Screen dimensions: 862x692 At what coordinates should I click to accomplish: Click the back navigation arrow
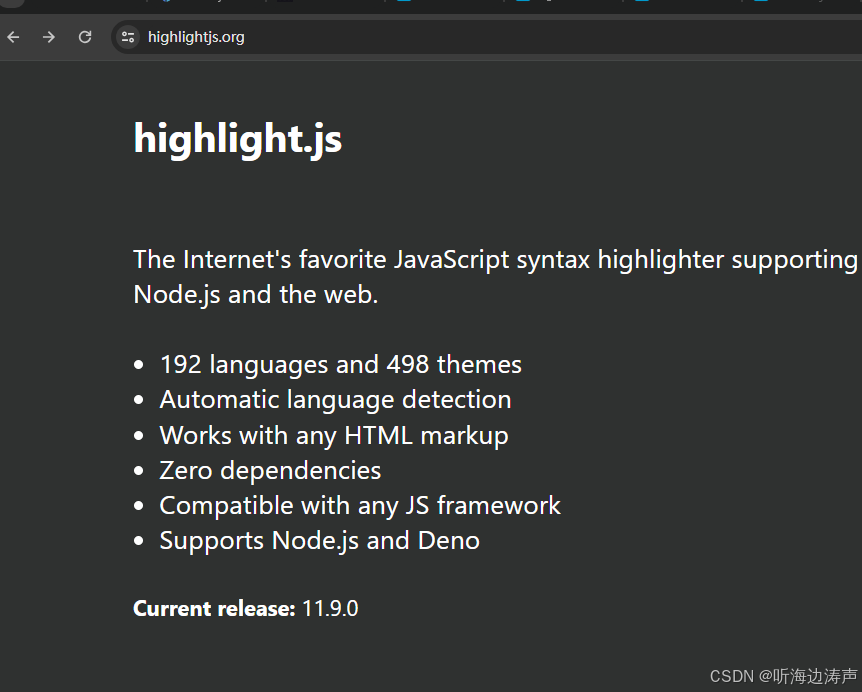[x=12, y=37]
